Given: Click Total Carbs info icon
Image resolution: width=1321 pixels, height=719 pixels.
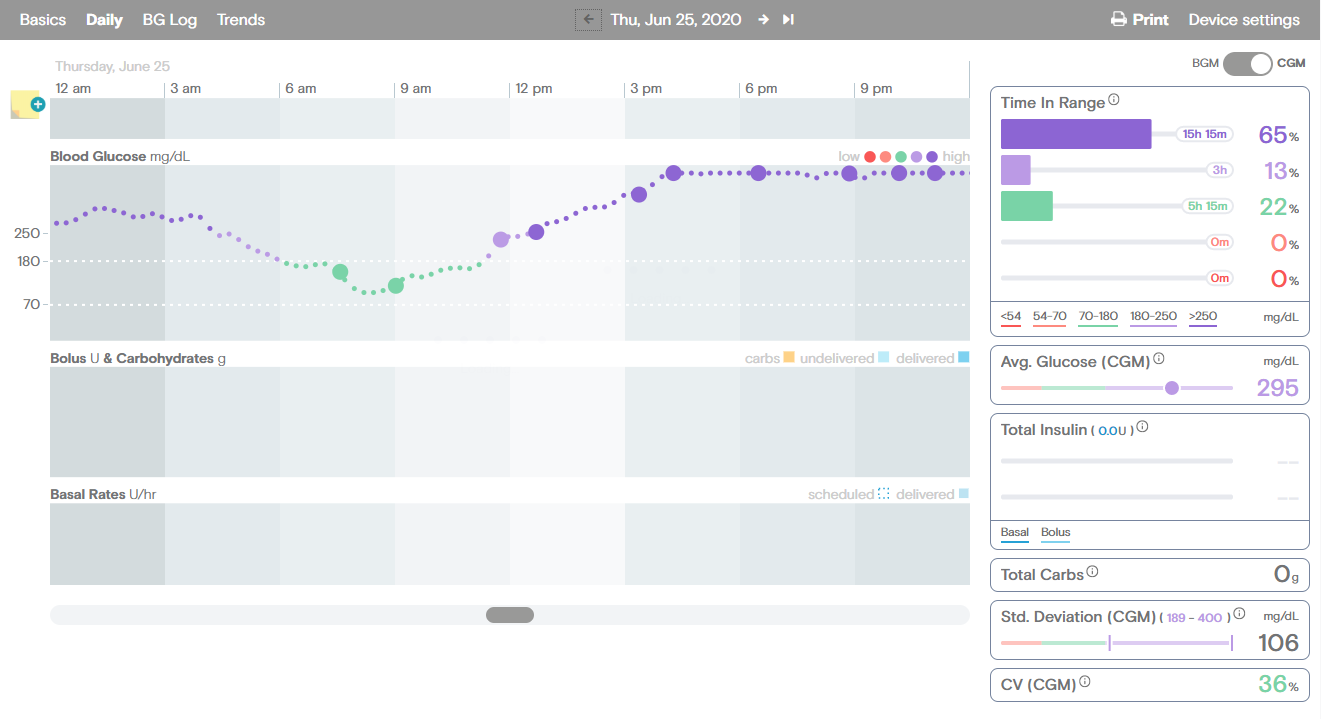Looking at the screenshot, I should [1092, 572].
